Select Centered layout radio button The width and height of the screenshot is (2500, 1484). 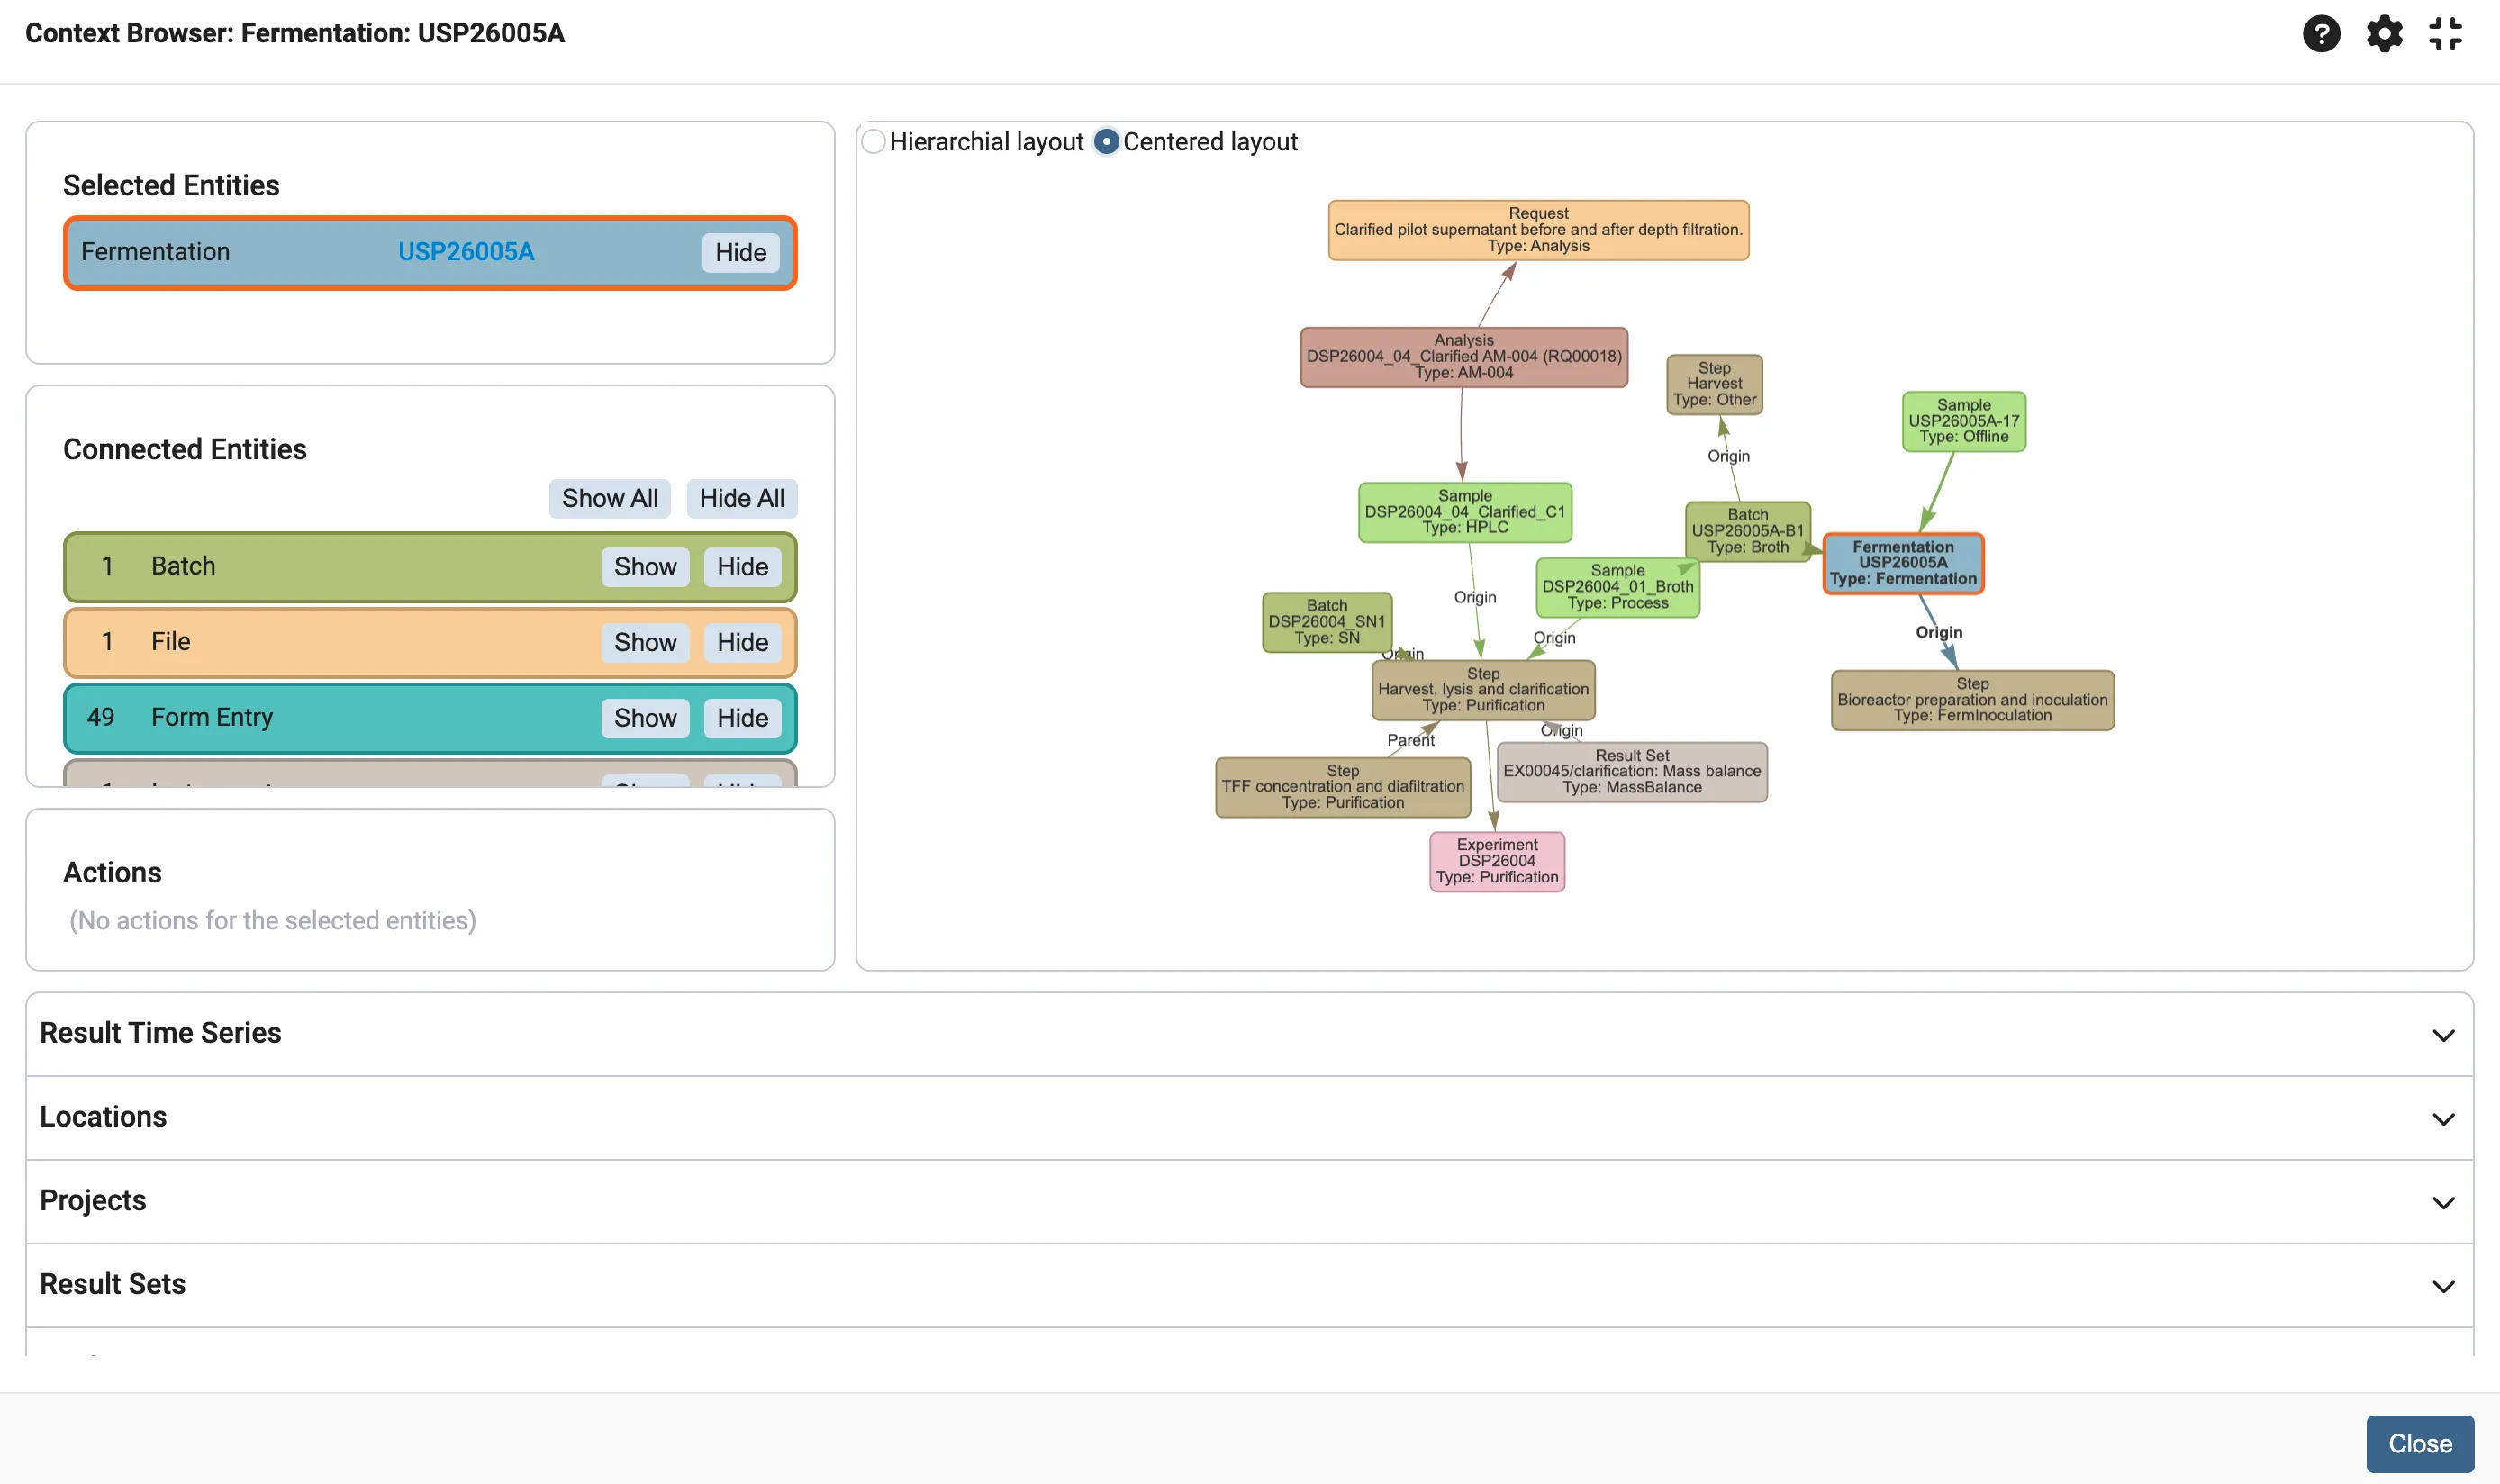tap(1106, 142)
